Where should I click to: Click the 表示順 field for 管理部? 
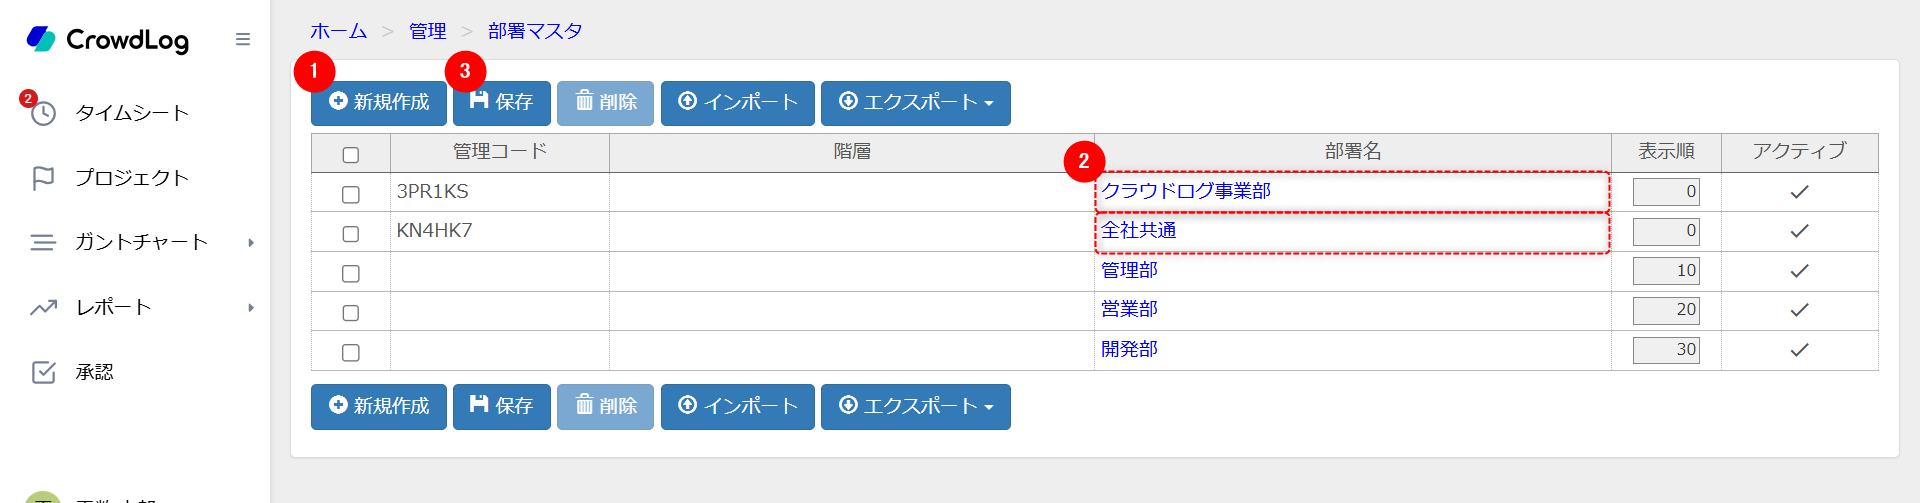(1665, 271)
